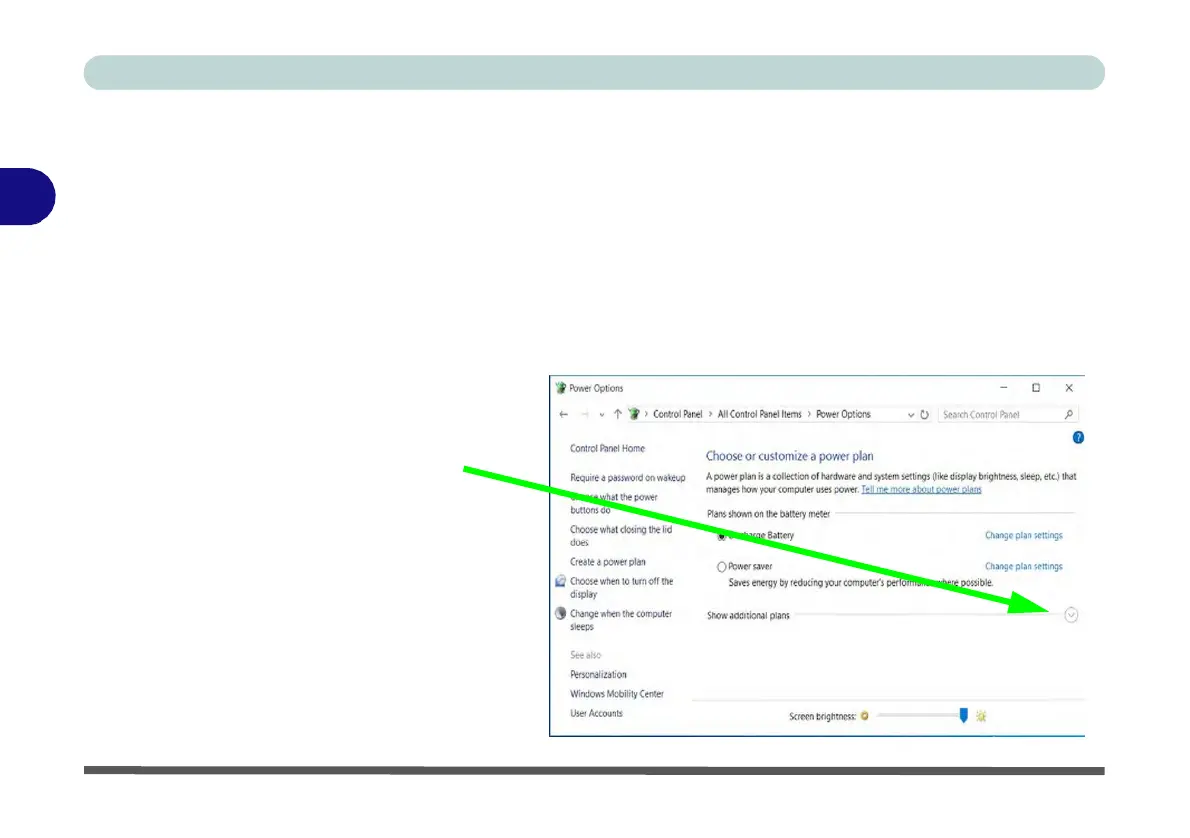Open Control Panel Home link
This screenshot has height=838, width=1190.
607,449
